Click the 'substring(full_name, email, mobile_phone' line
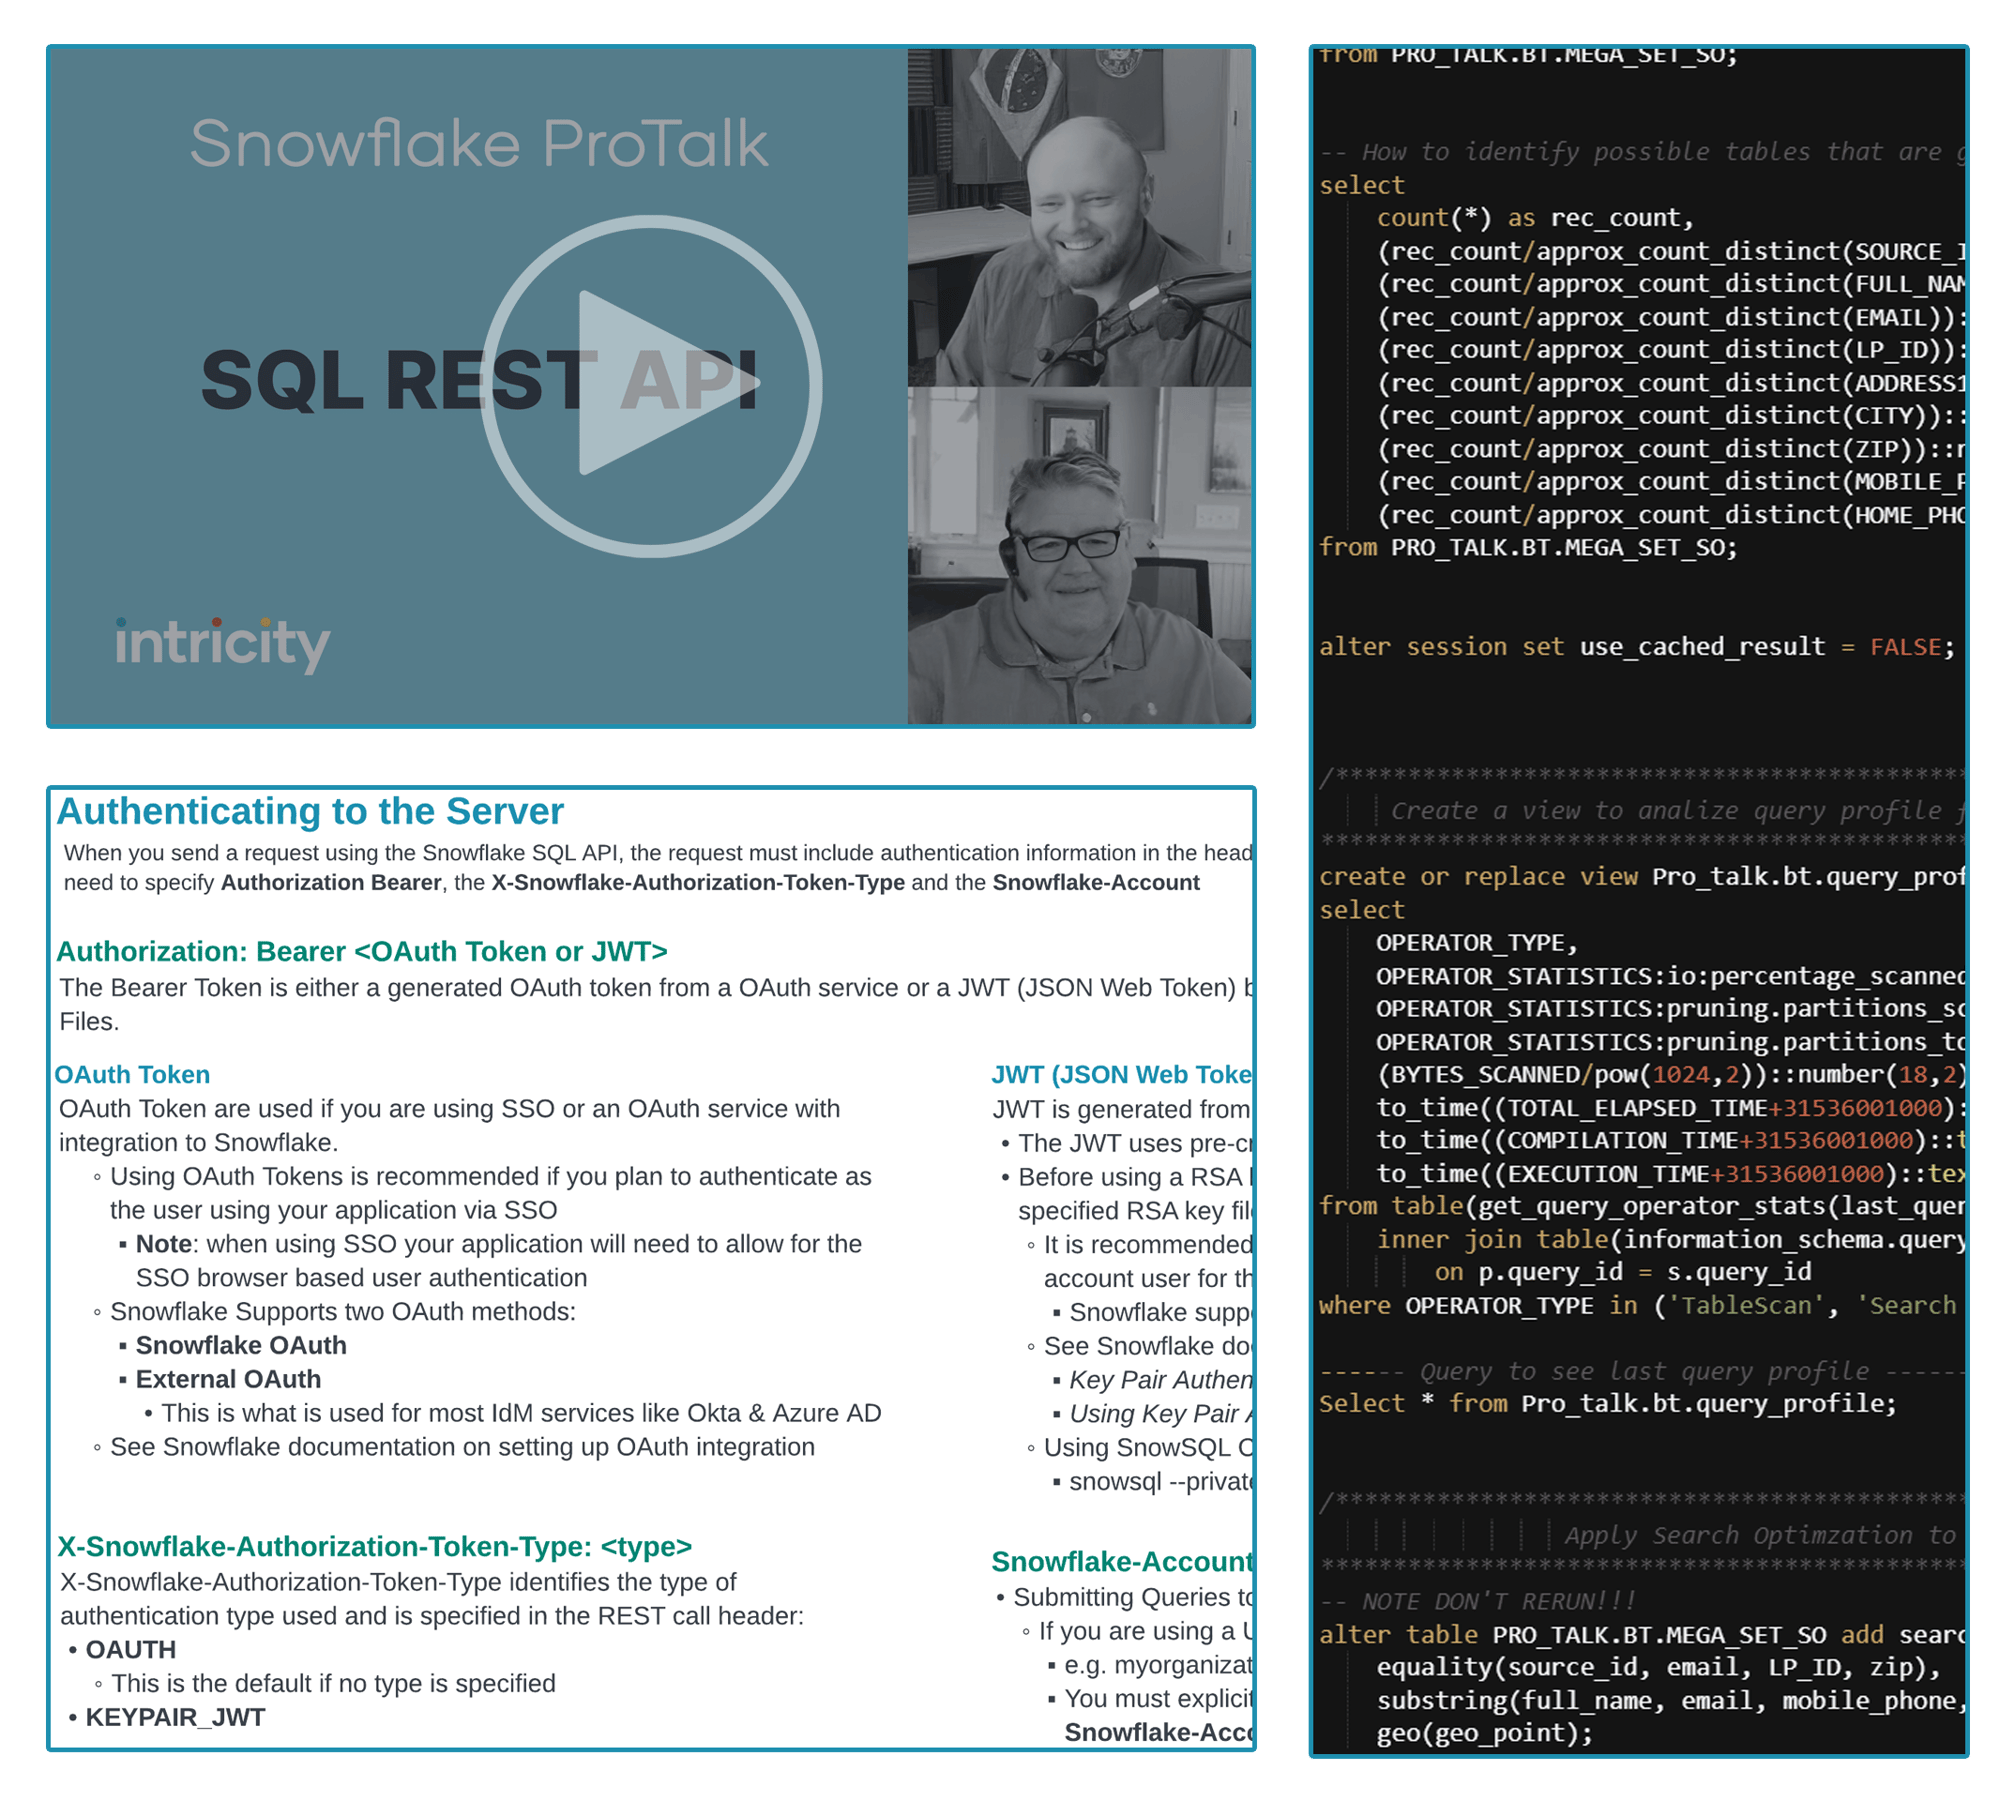Image resolution: width=2000 pixels, height=1801 pixels. pos(1670,1700)
